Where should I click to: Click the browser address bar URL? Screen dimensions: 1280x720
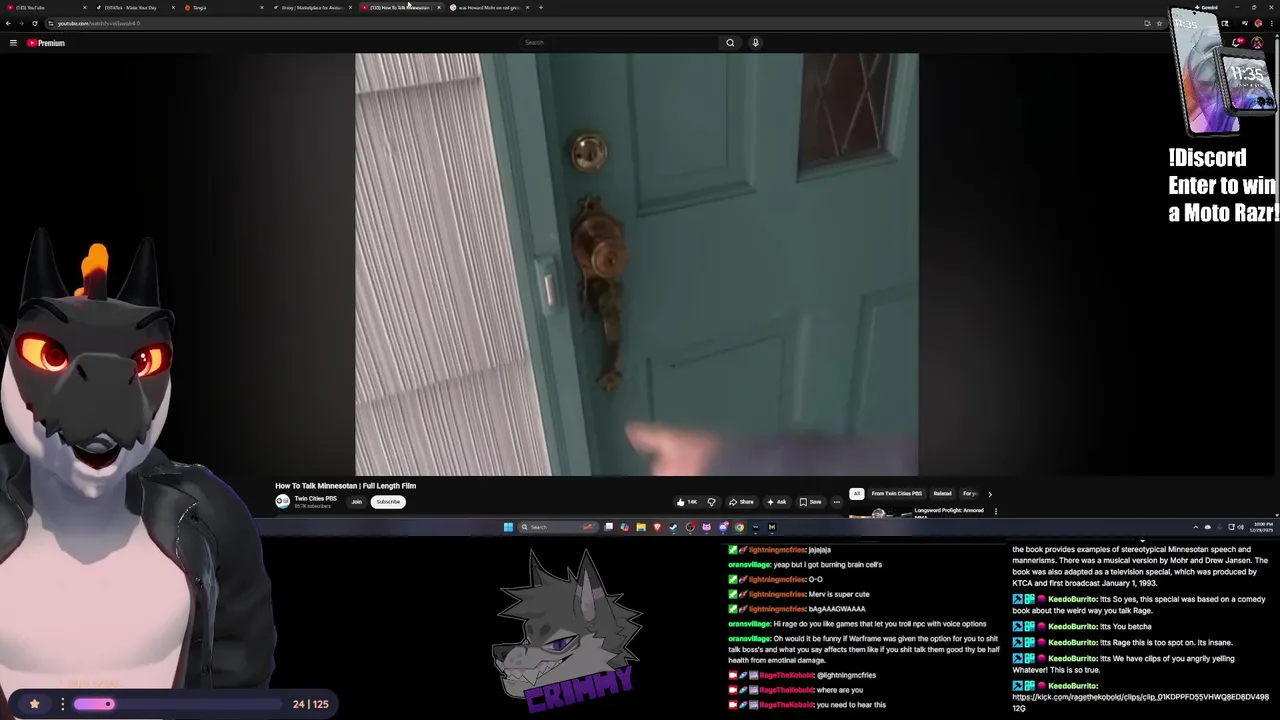[x=99, y=23]
